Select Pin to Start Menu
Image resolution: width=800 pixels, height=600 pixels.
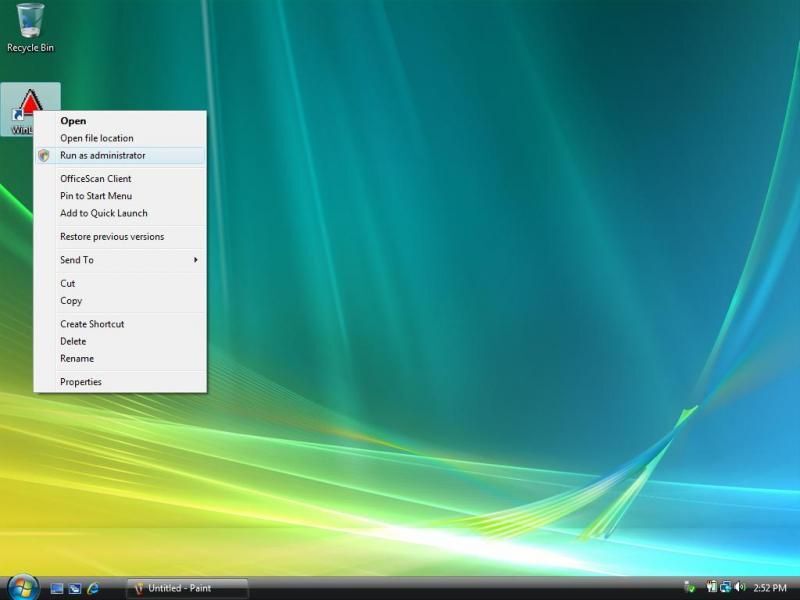click(95, 196)
